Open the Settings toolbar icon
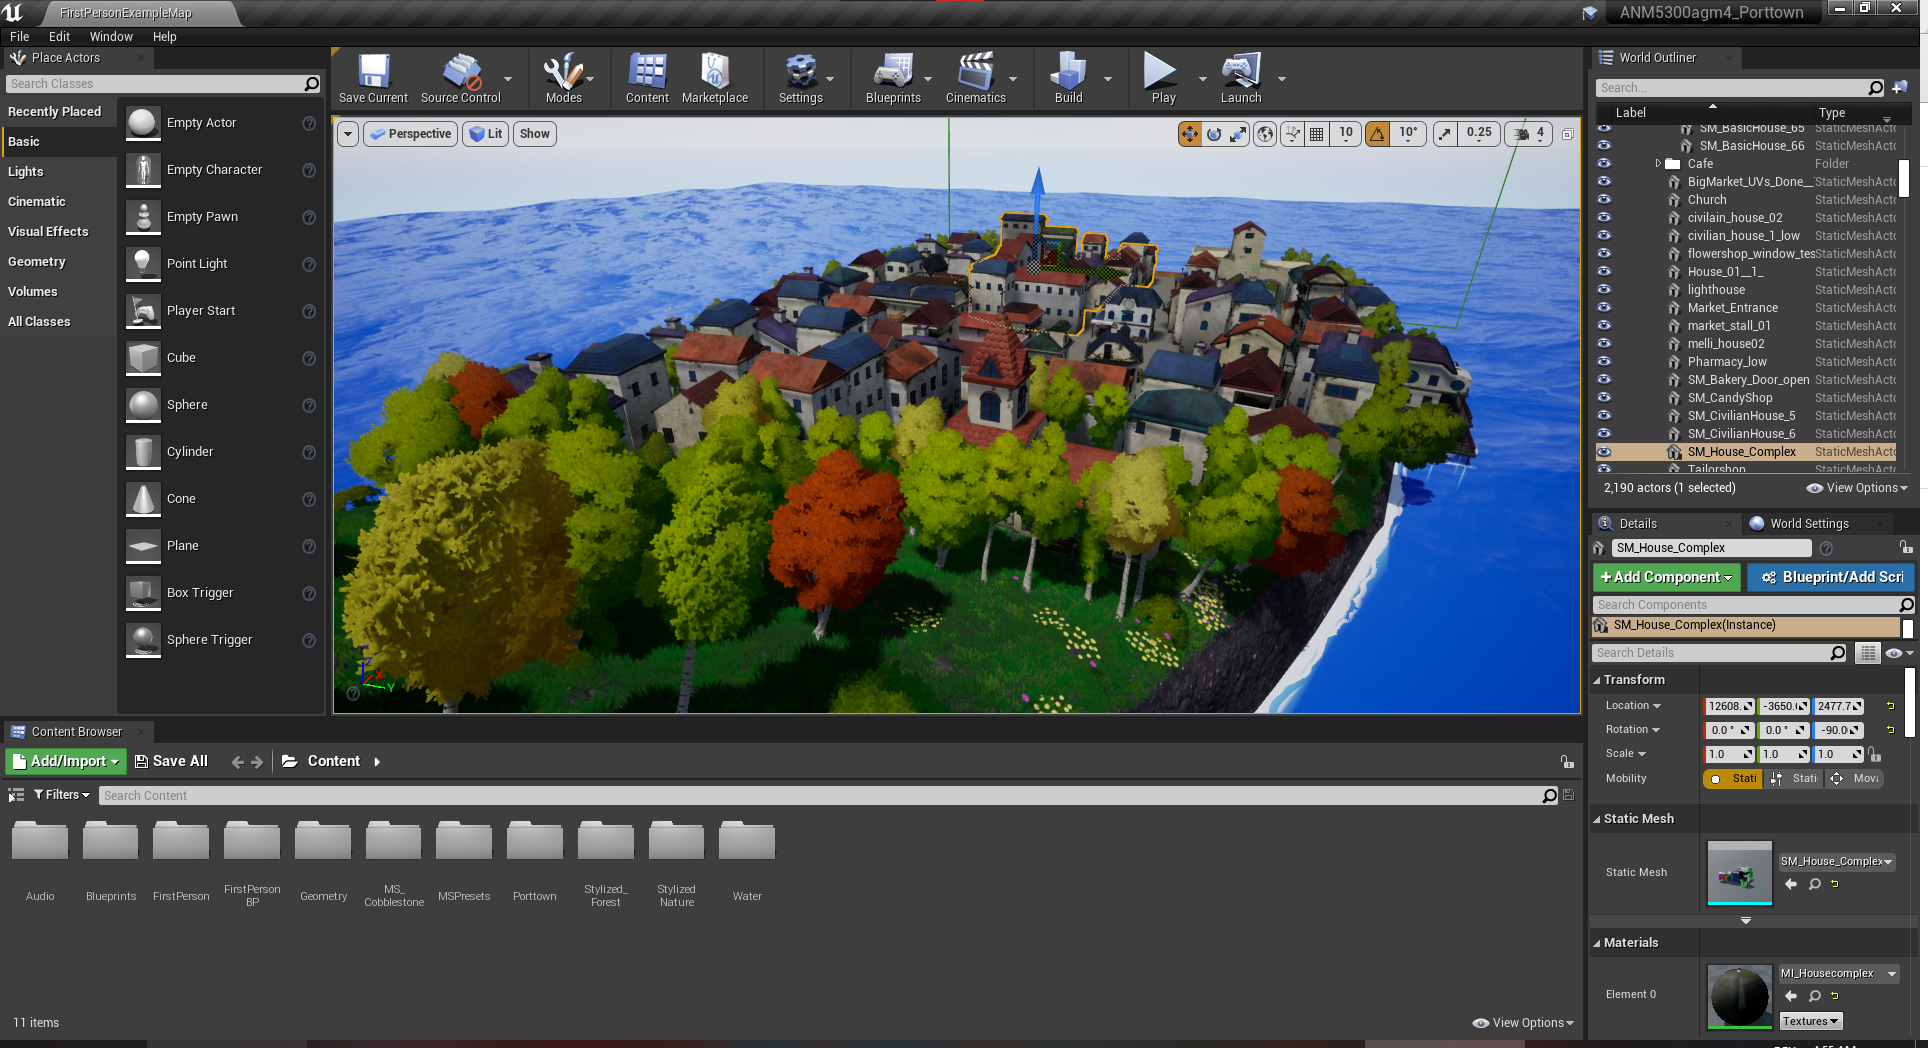The height and width of the screenshot is (1048, 1928). pyautogui.click(x=801, y=78)
